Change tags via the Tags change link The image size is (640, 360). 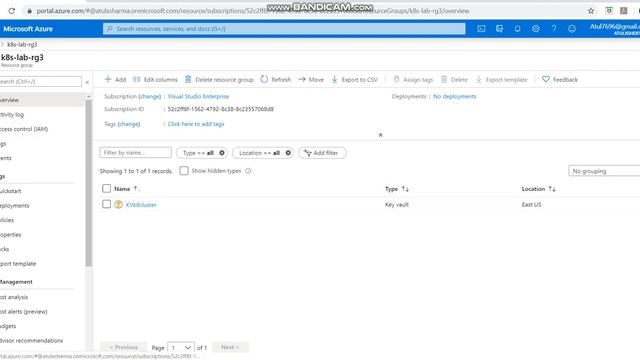(x=129, y=124)
